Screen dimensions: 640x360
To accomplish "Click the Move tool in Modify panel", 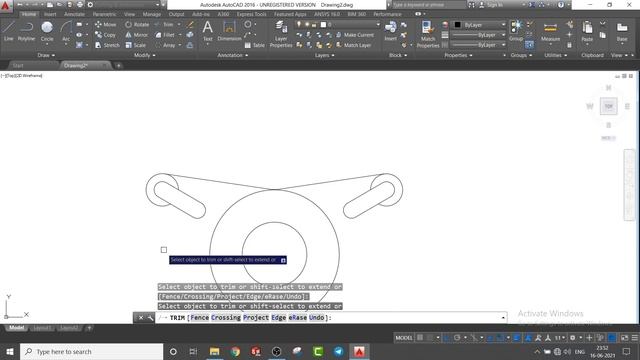I will coord(105,24).
